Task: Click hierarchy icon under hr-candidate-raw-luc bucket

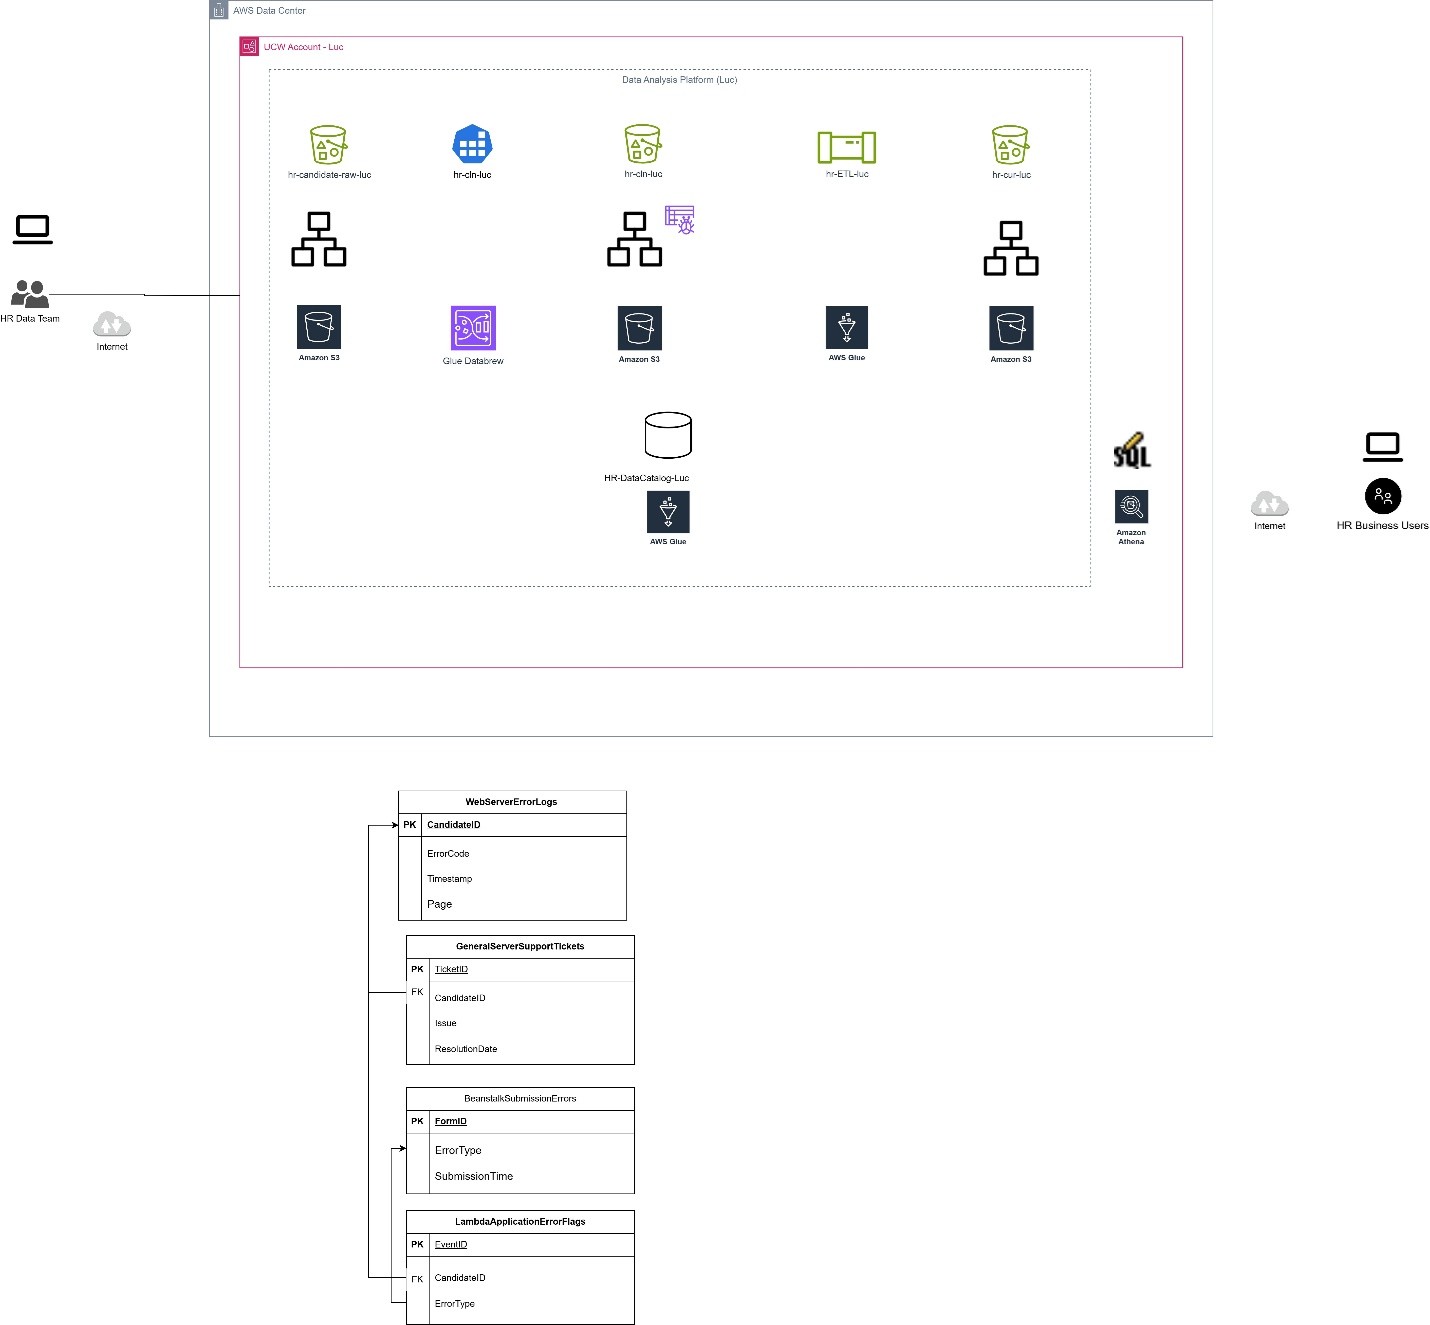Action: click(x=319, y=239)
